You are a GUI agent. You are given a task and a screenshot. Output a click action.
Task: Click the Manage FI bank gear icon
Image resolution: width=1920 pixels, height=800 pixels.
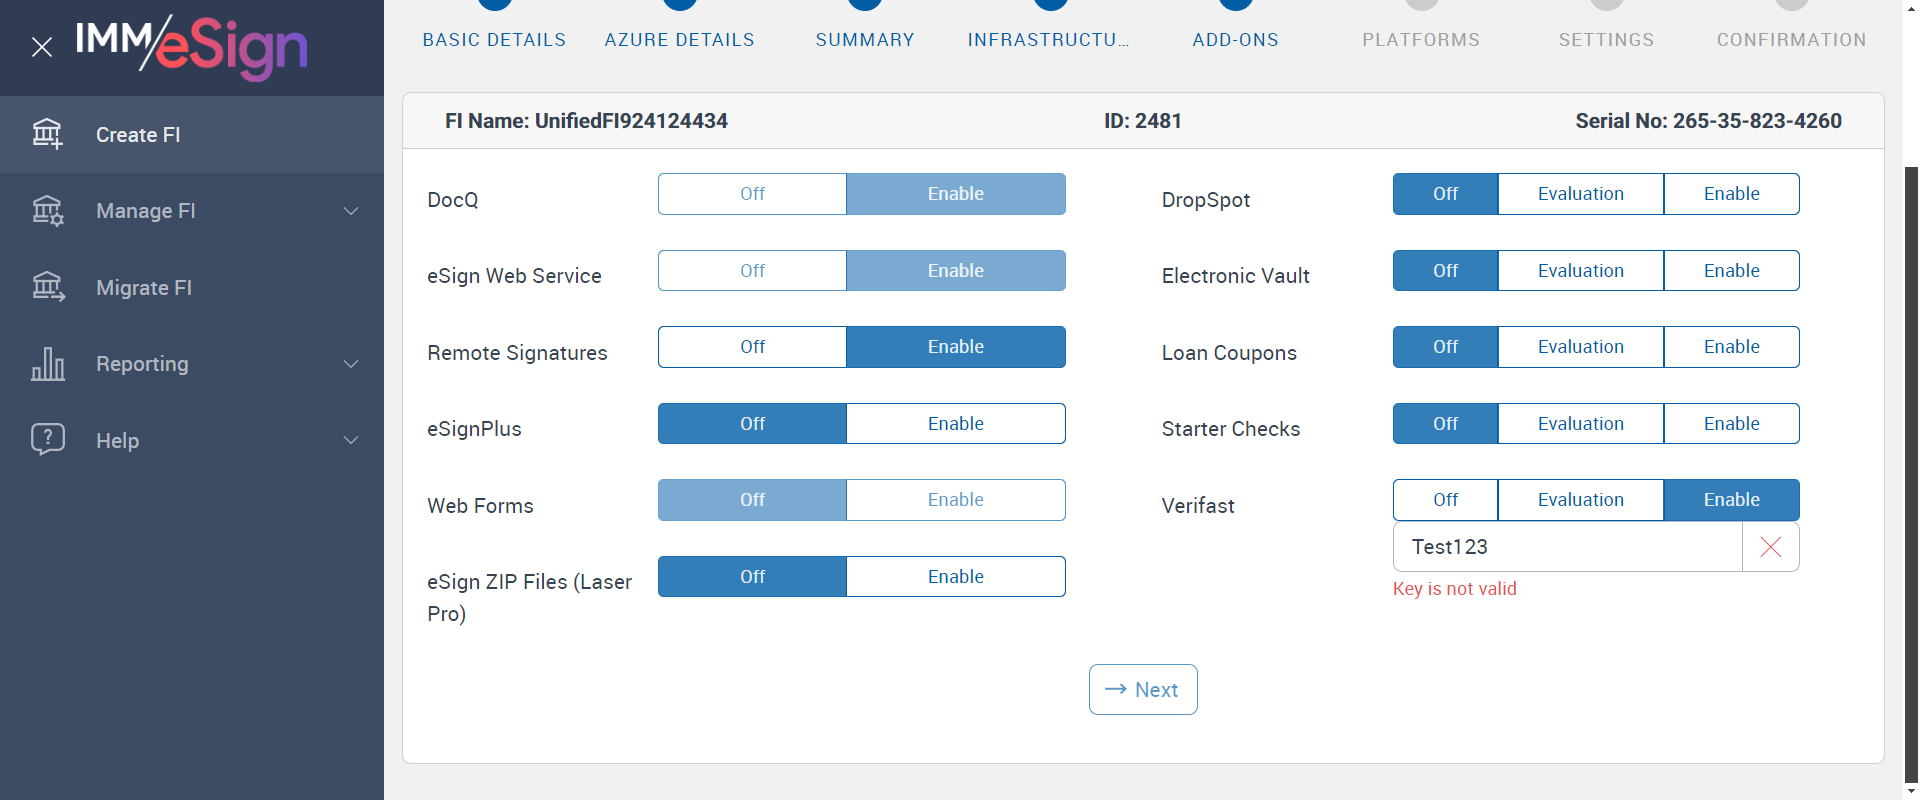[x=47, y=211]
